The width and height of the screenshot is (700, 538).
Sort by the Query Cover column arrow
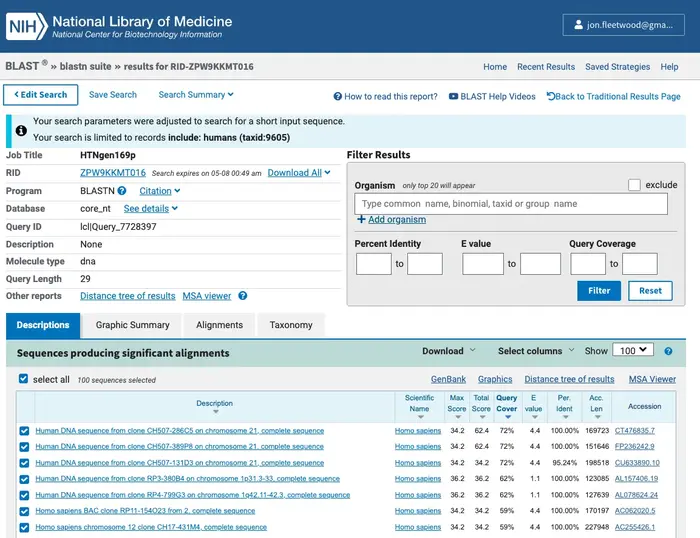(x=508, y=417)
